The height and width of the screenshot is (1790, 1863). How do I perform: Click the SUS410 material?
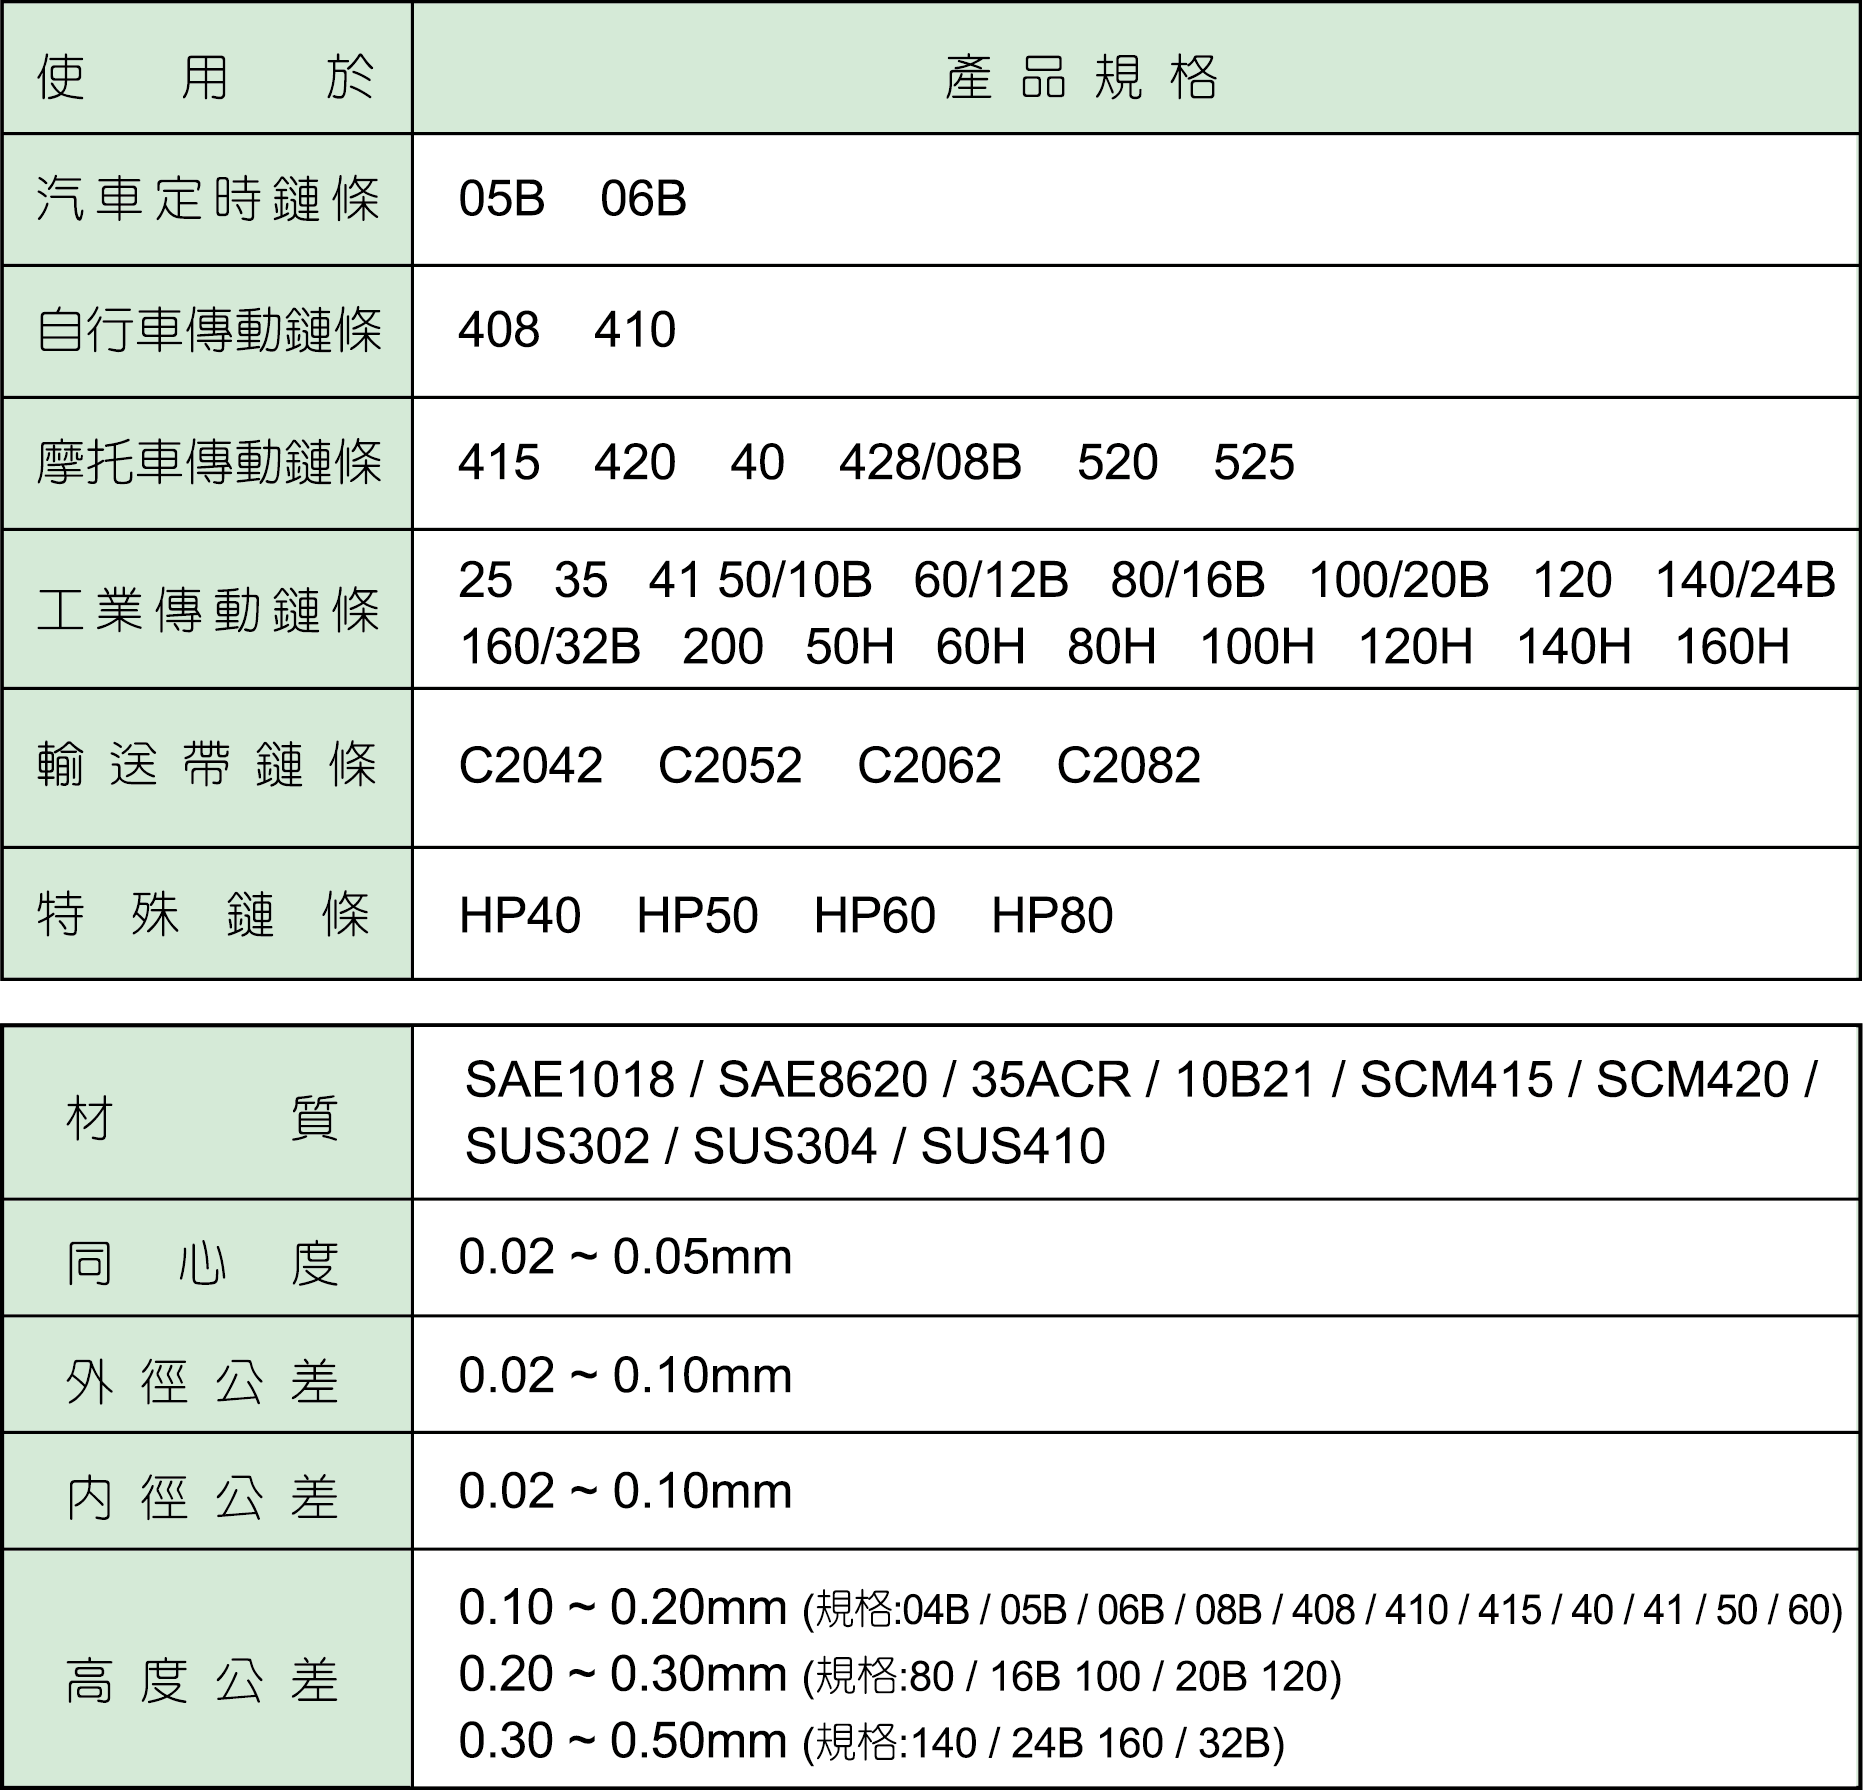[x=1013, y=1146]
